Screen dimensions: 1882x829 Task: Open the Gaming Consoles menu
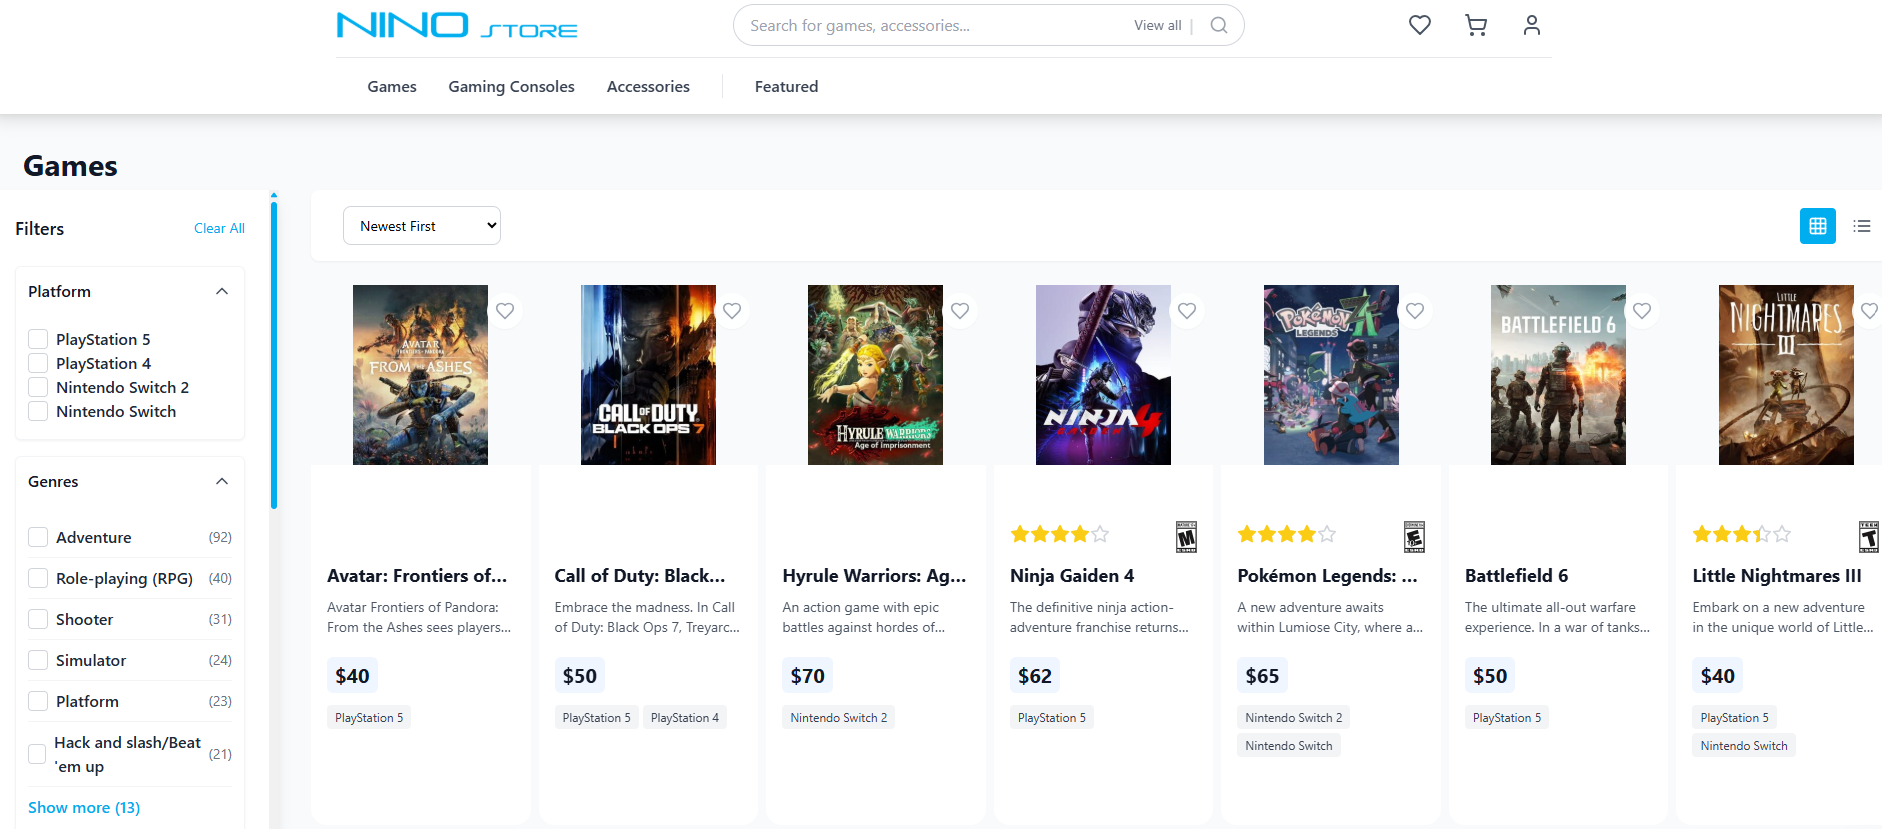[x=511, y=87]
